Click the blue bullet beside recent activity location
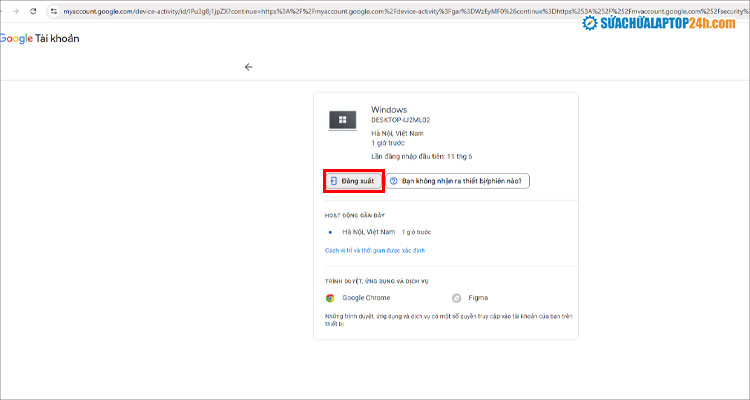 330,231
